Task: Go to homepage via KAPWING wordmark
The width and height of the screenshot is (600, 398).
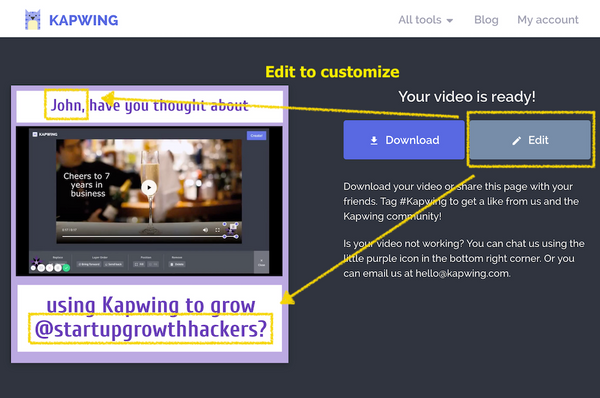Action: [x=83, y=20]
